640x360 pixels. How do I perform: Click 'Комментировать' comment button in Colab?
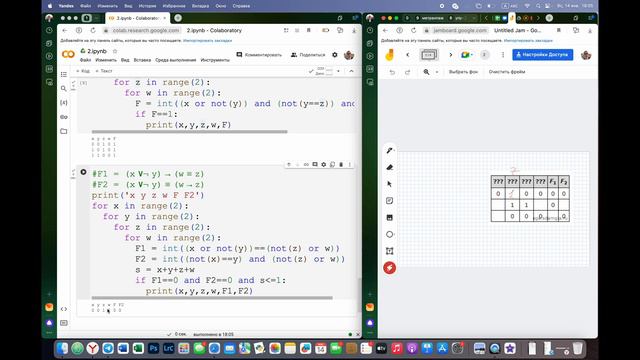(260, 55)
